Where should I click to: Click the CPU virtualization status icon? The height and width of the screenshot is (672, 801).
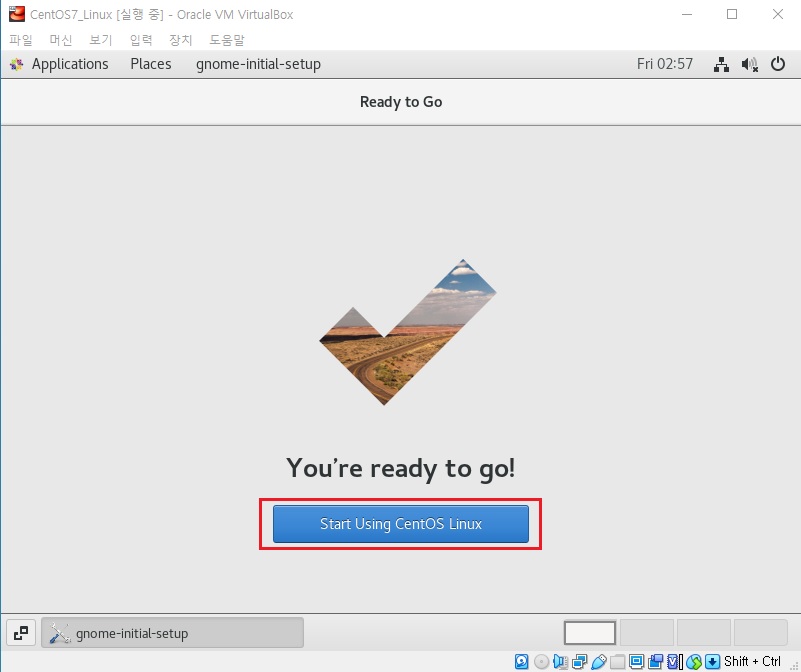(675, 662)
